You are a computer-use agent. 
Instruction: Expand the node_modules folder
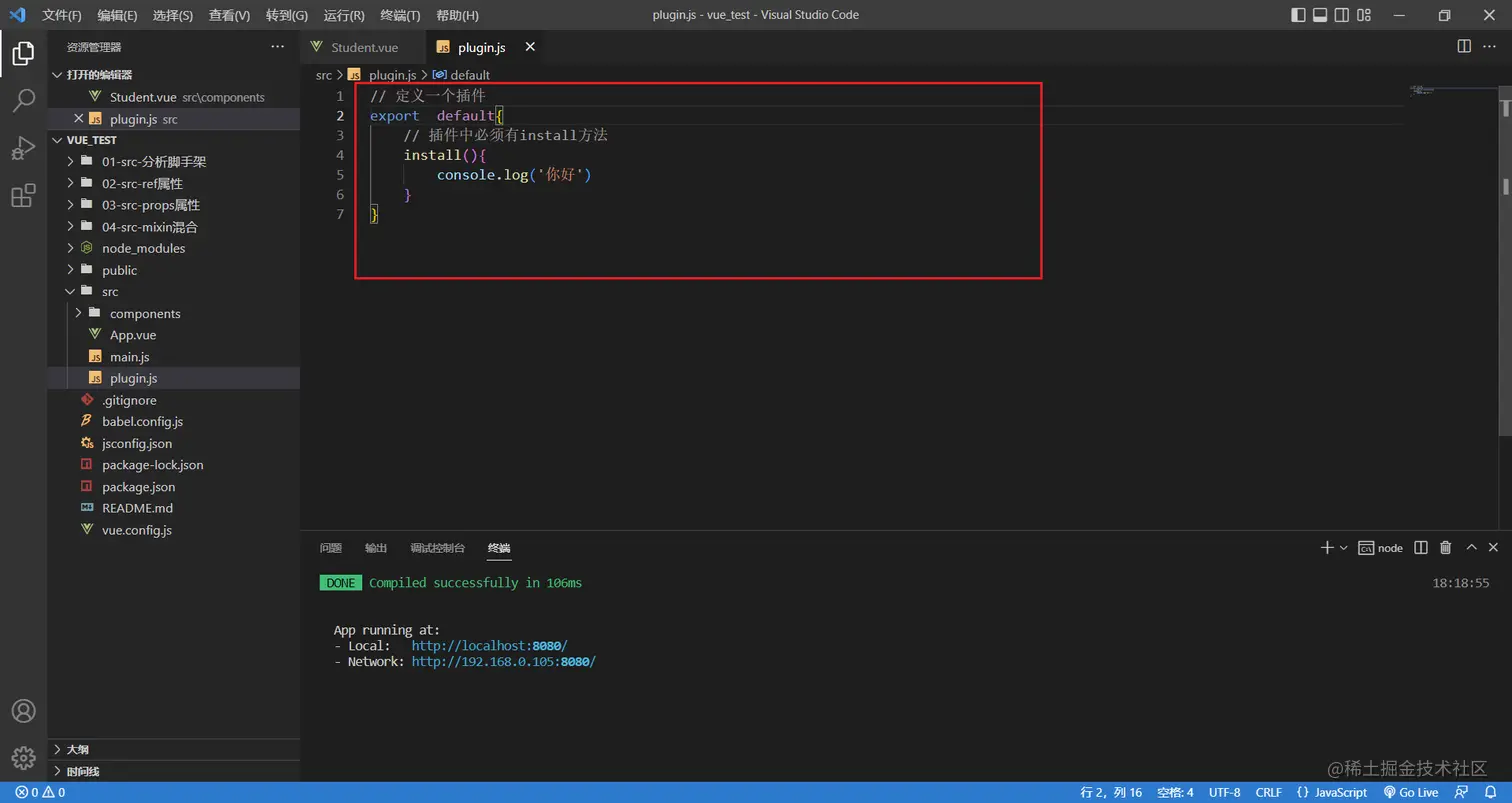(x=174, y=248)
